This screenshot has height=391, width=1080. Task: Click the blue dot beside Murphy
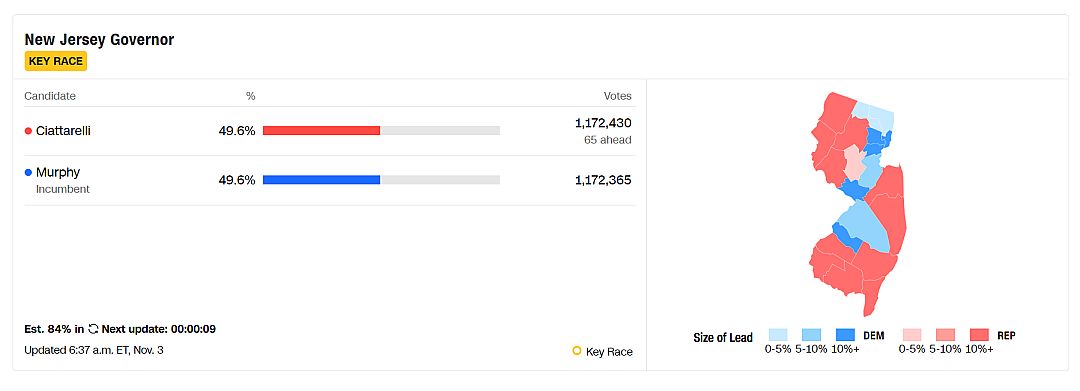click(x=28, y=173)
